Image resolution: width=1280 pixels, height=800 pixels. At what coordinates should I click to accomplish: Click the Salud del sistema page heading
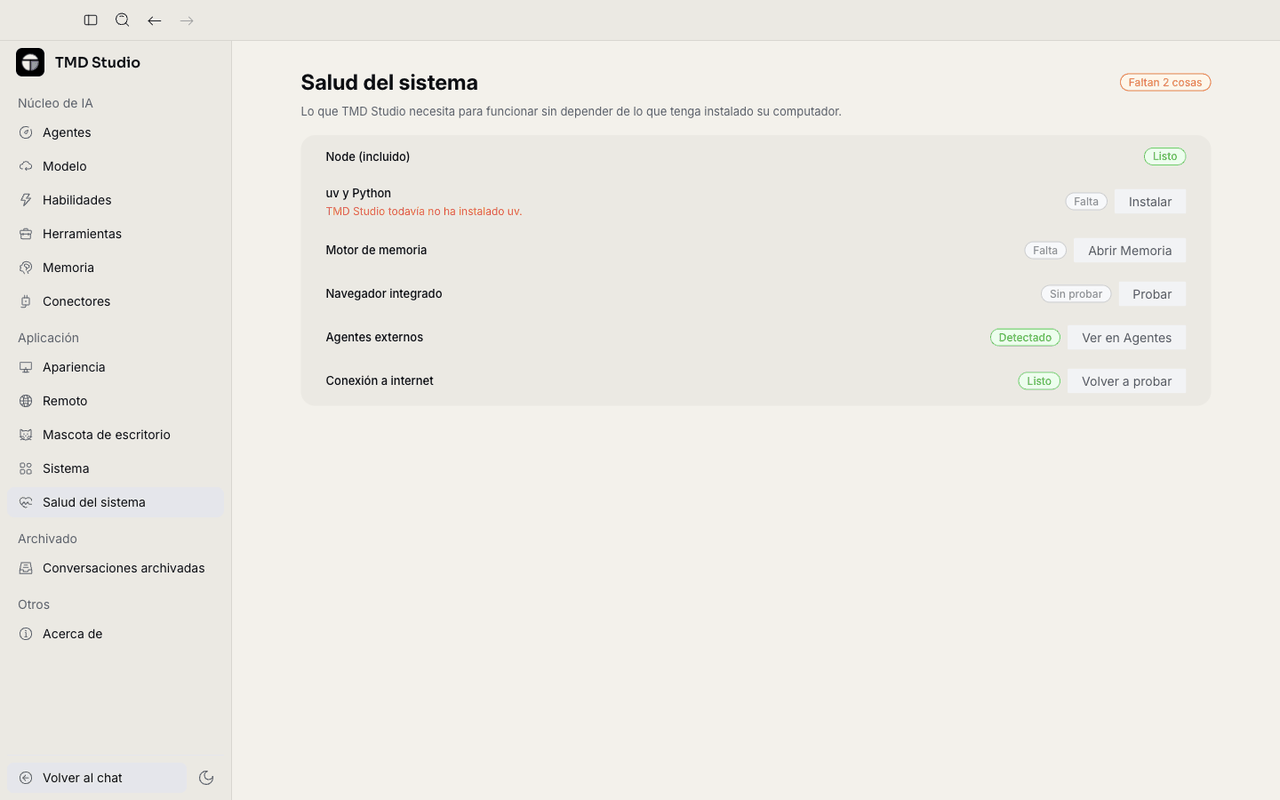[x=389, y=82]
